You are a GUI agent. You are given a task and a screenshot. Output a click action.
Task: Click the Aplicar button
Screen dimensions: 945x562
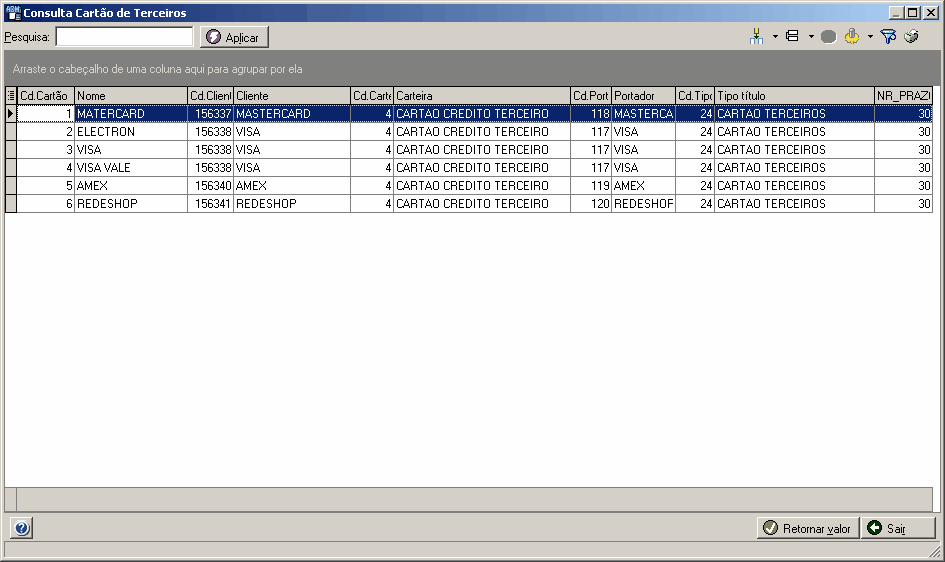tap(234, 37)
